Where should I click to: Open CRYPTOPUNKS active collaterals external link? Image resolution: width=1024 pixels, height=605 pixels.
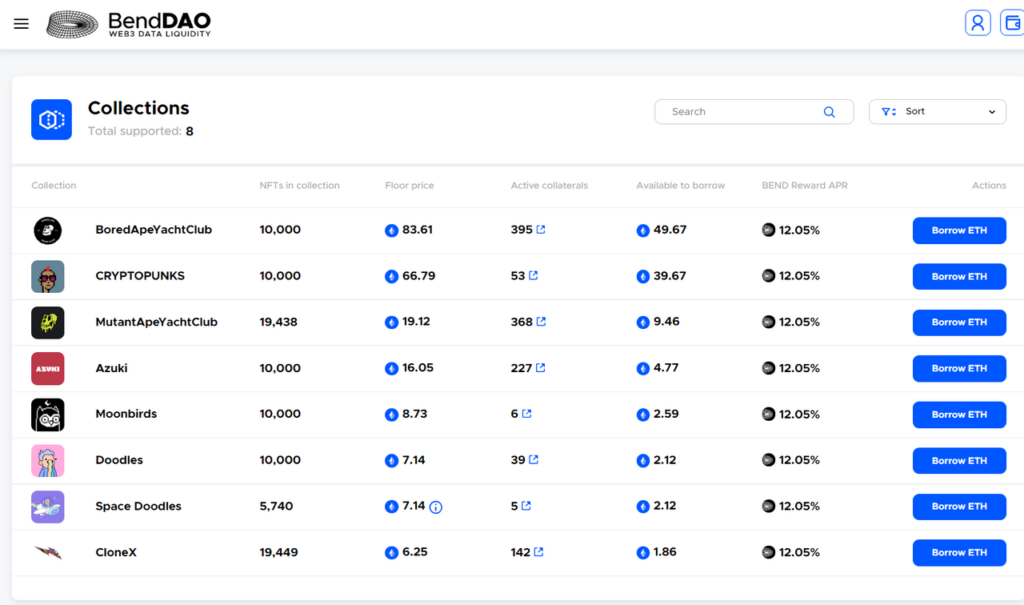(x=534, y=275)
